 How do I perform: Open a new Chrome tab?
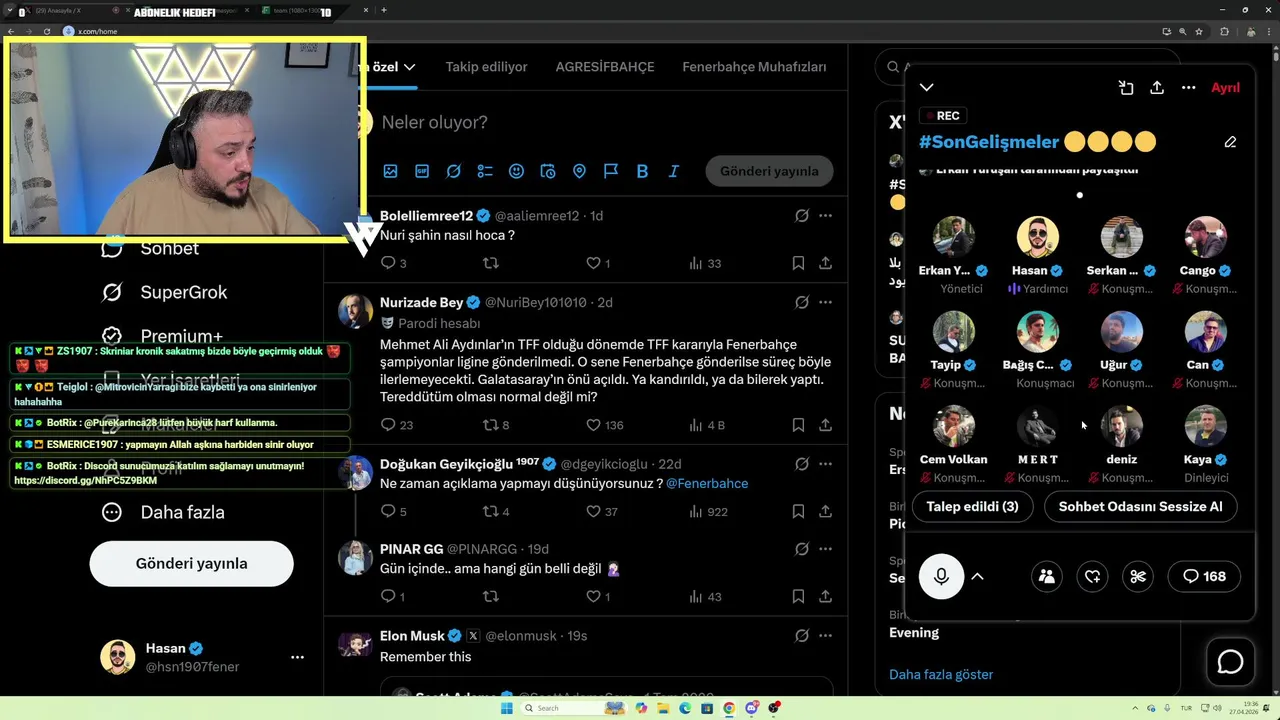point(384,10)
